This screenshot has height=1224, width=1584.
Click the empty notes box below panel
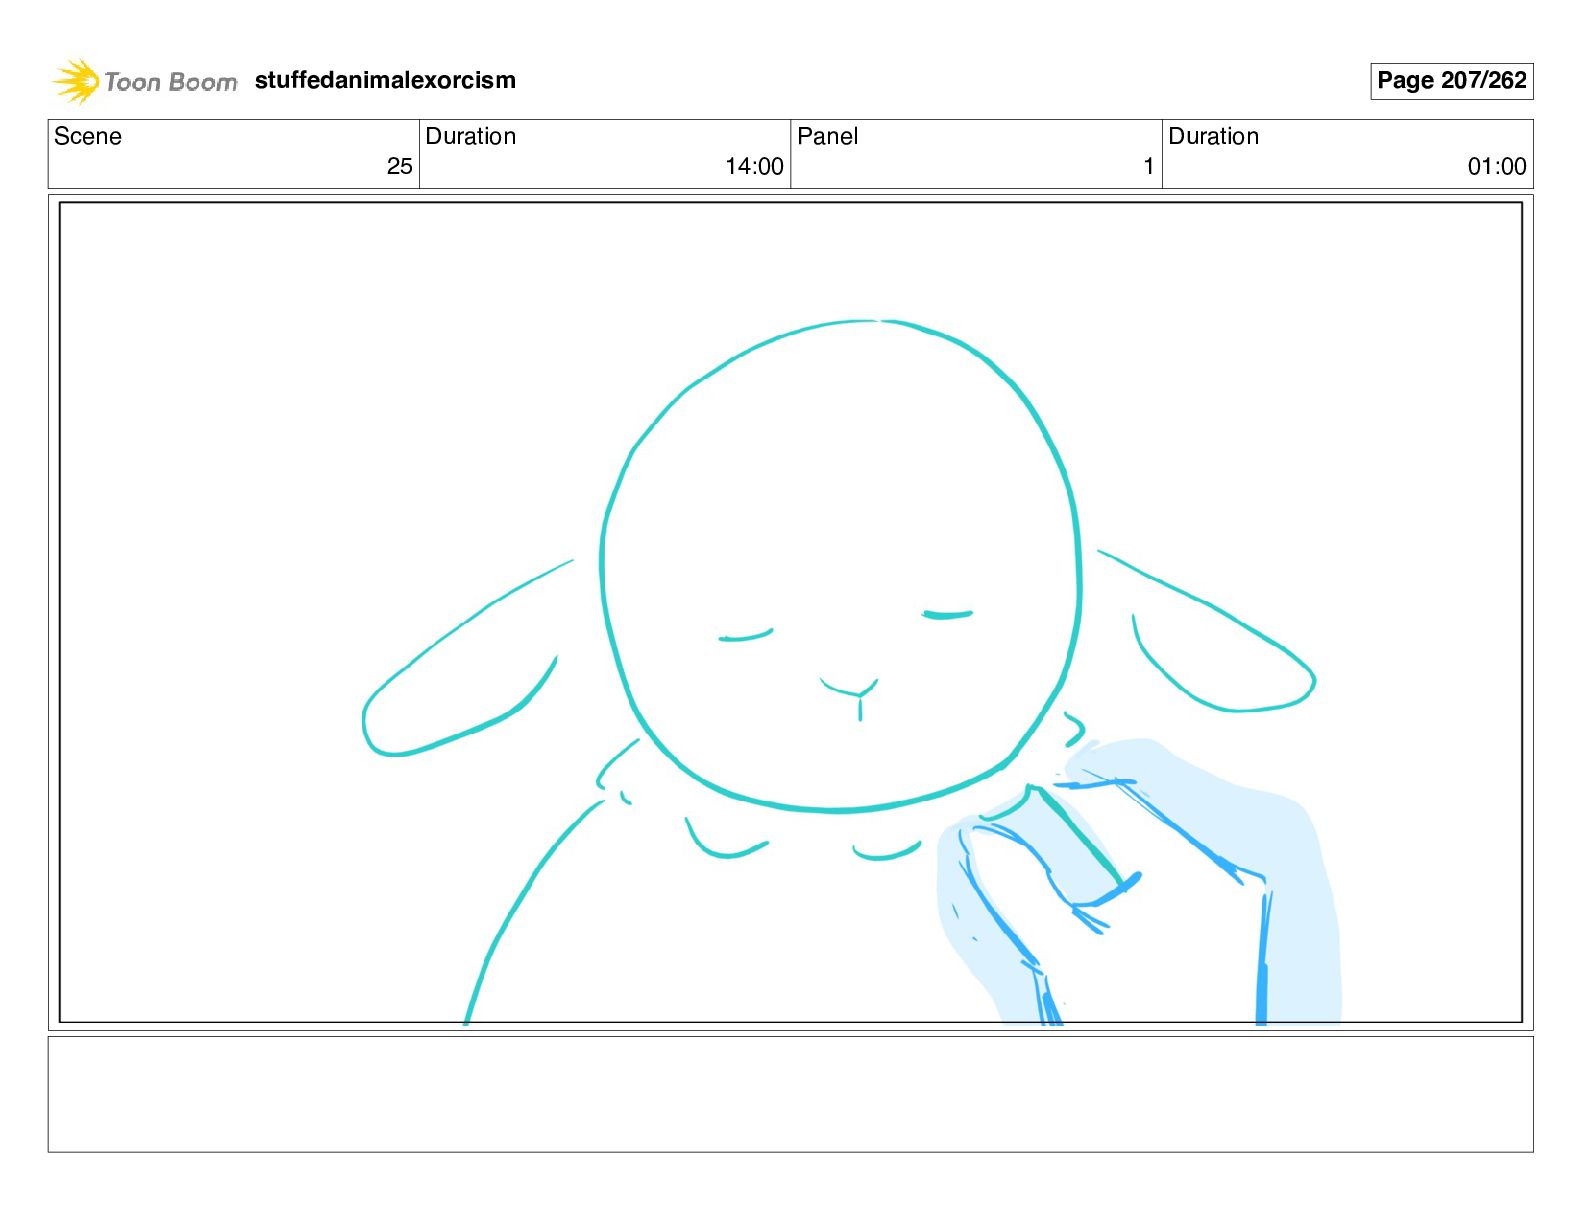[791, 1094]
